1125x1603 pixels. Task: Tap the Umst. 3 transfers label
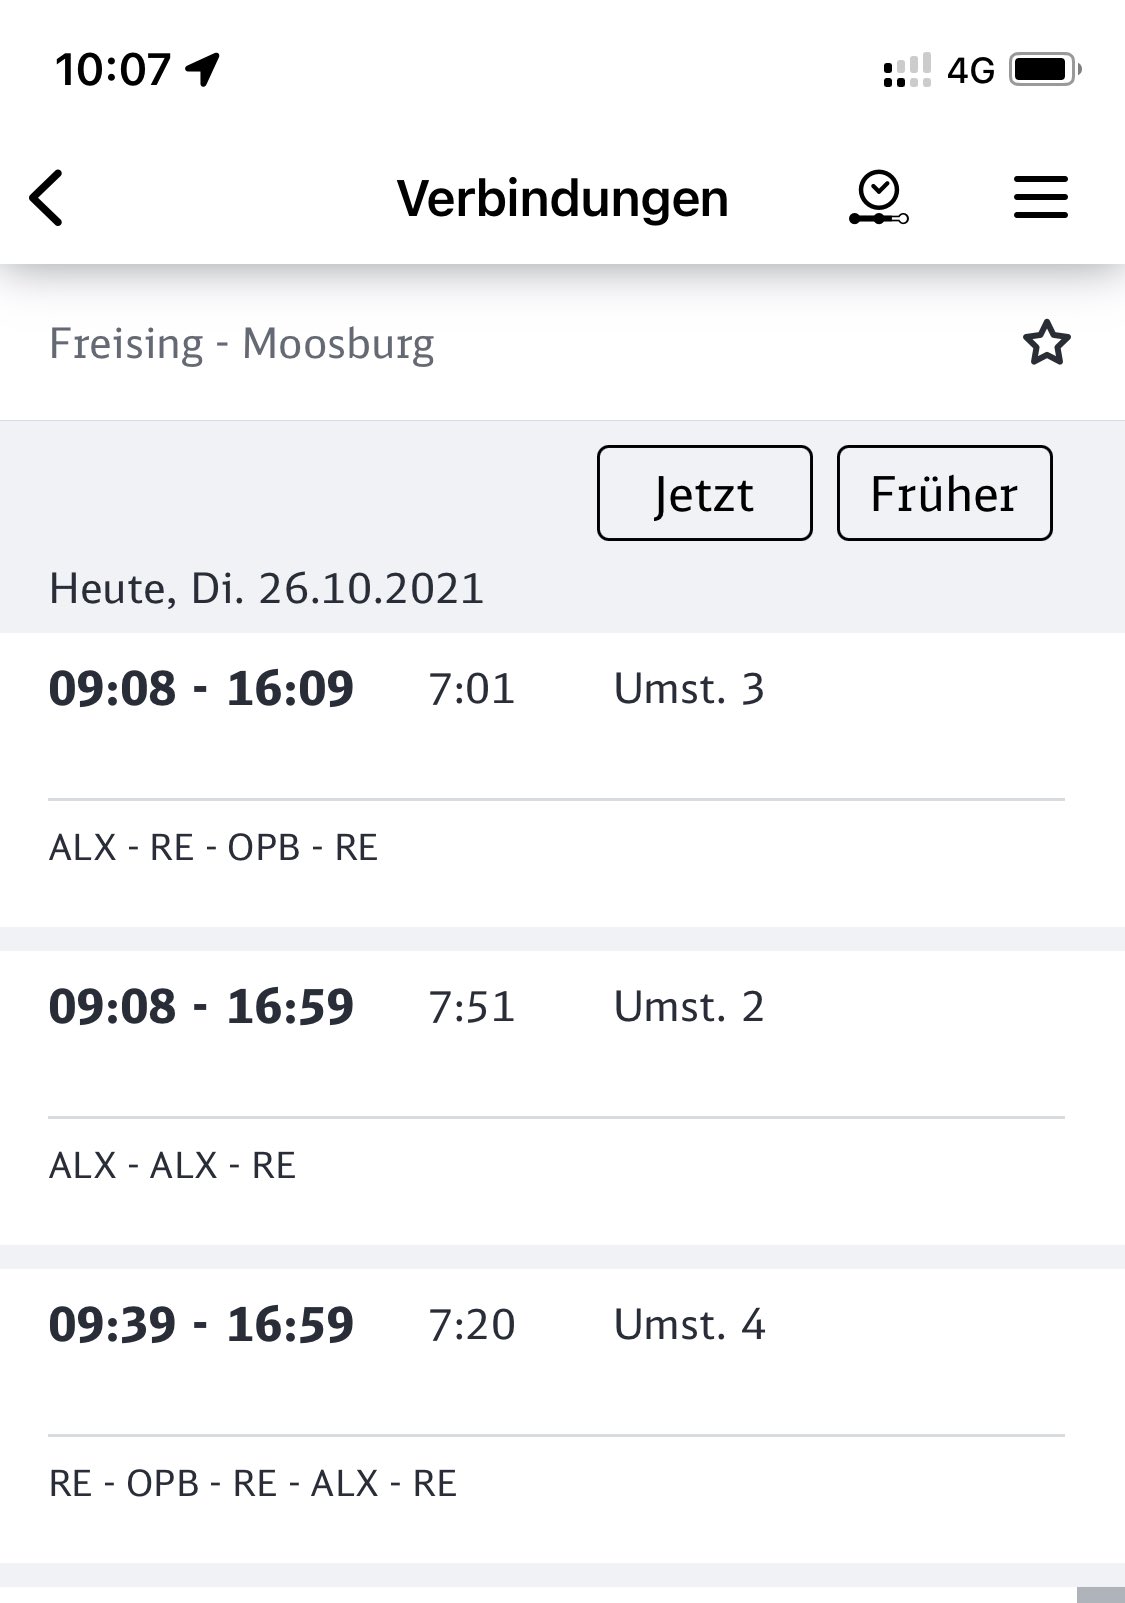pos(689,689)
